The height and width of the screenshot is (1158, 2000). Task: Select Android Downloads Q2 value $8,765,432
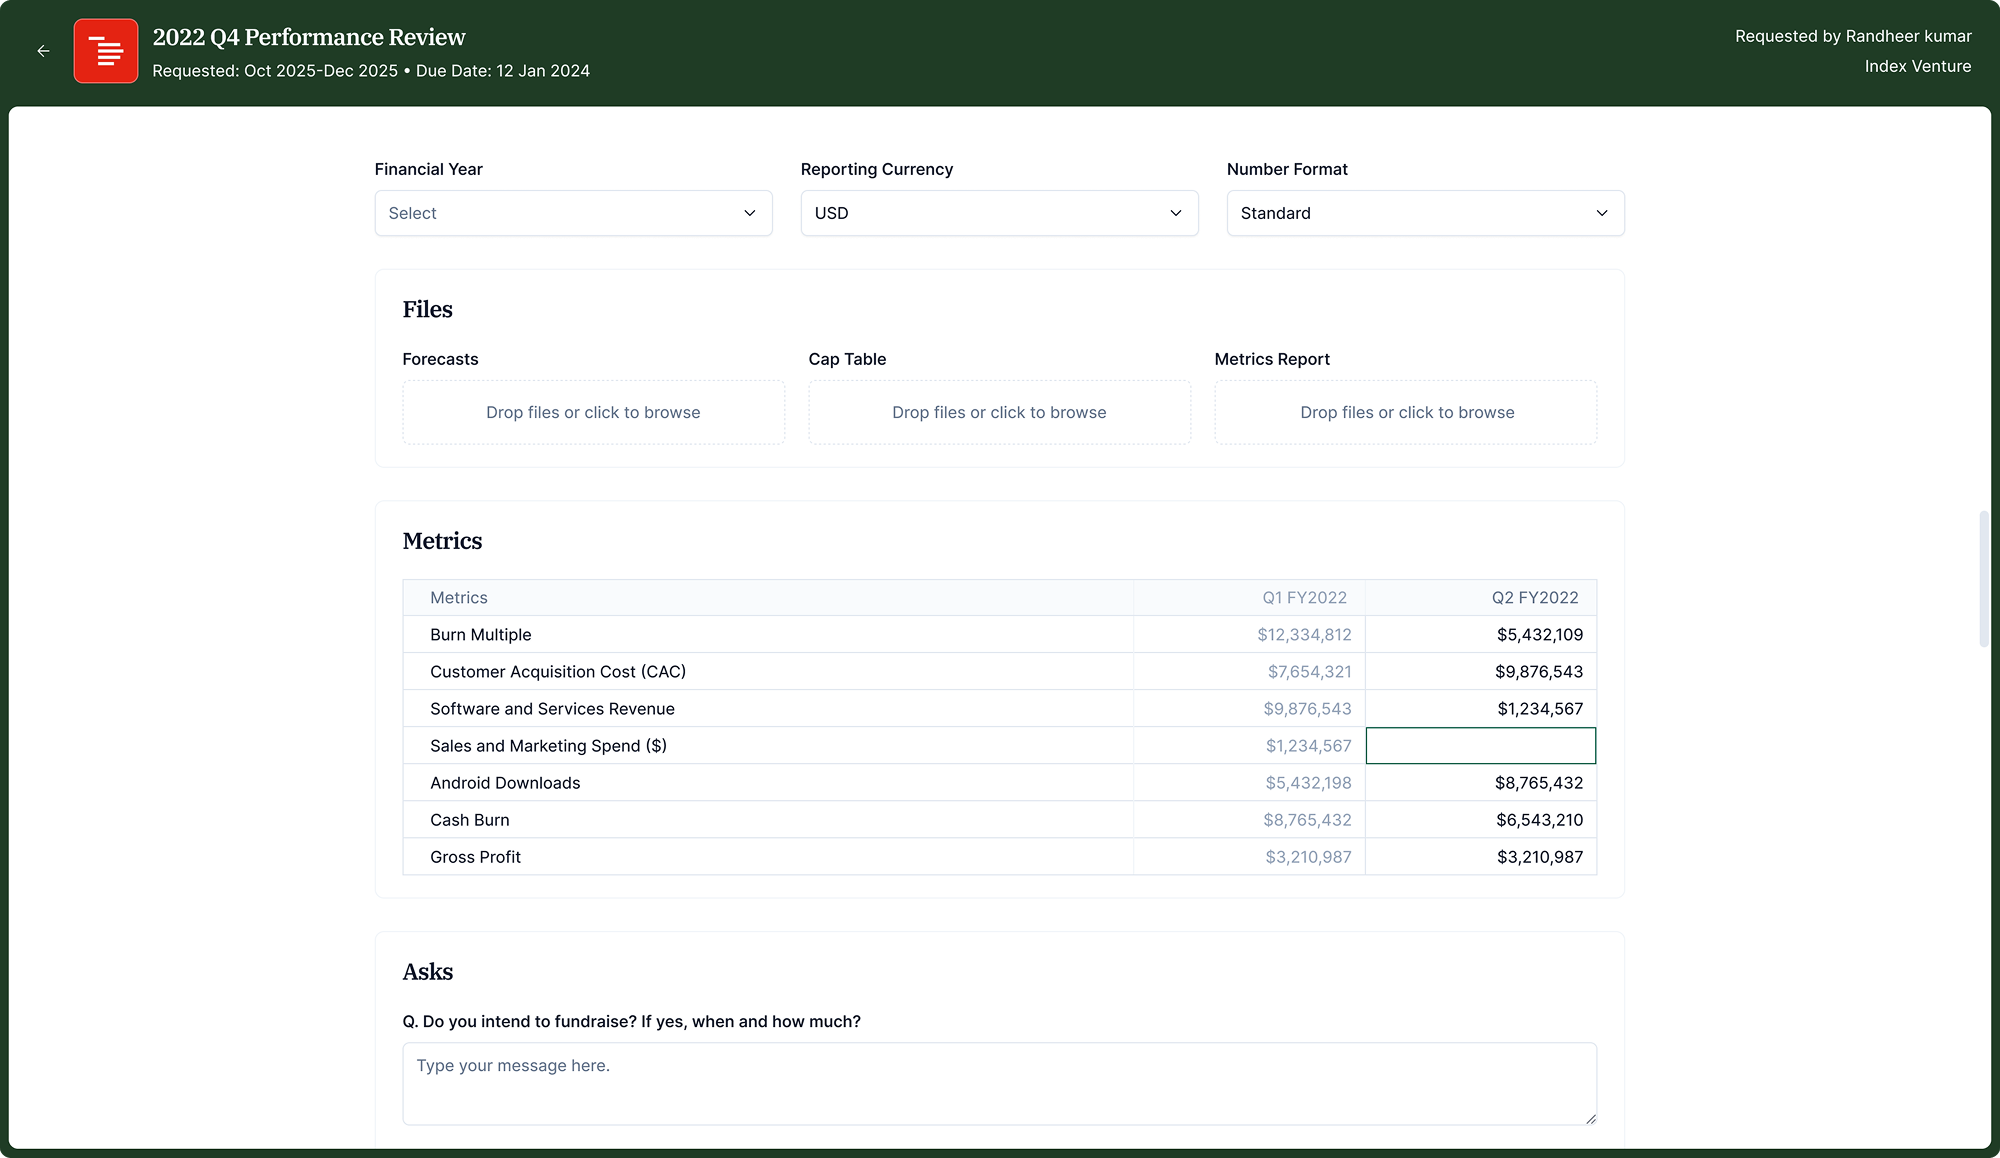[x=1538, y=783]
